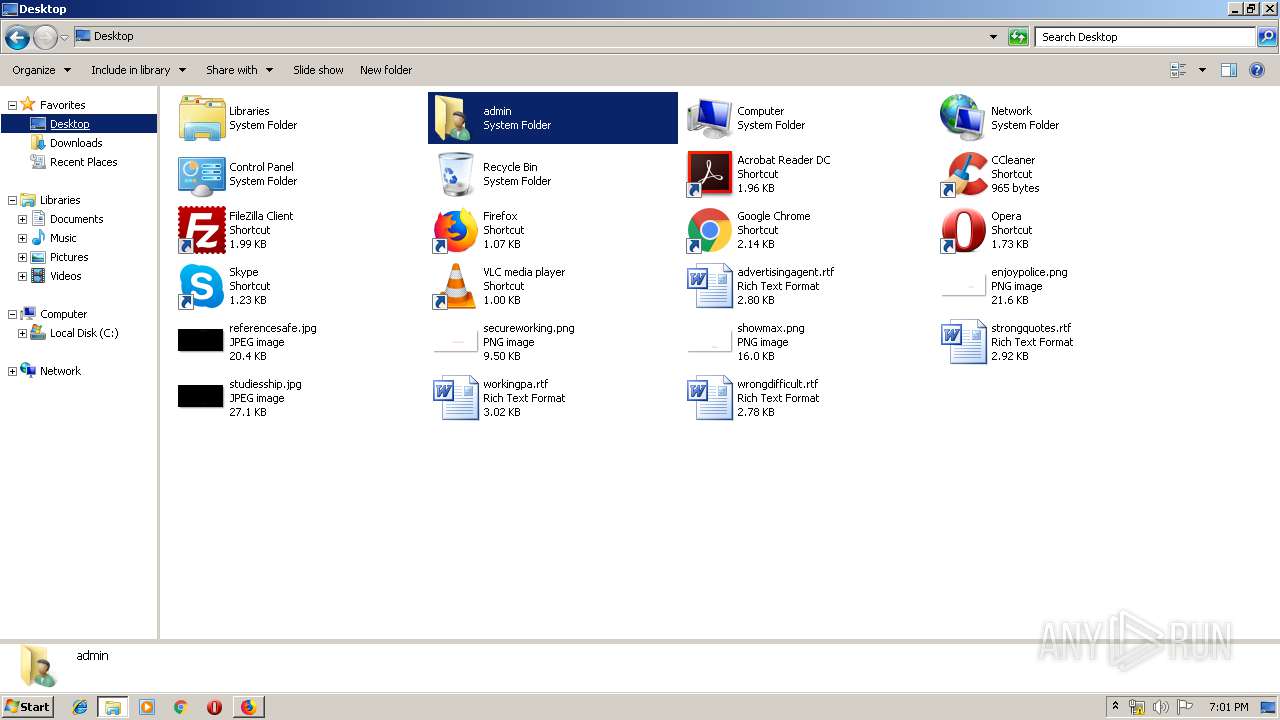This screenshot has width=1280, height=720.
Task: Select the referencesafe.jpg thumbnail
Action: tap(201, 340)
